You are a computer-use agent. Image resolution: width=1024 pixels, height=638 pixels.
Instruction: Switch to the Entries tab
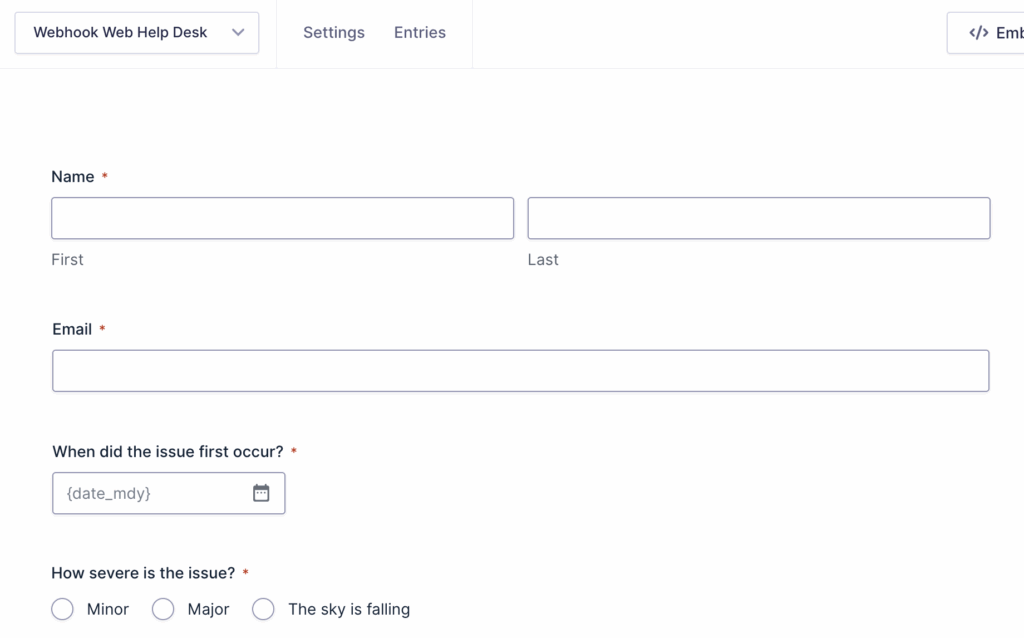(420, 33)
